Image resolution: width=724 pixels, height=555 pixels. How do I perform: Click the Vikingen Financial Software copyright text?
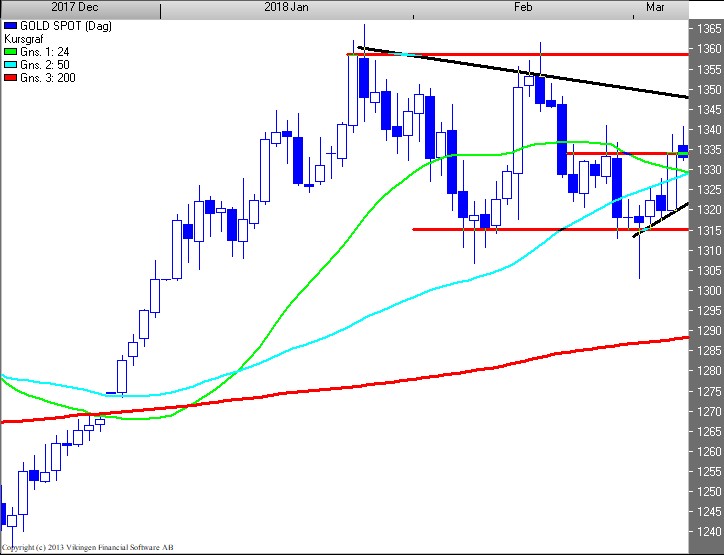[x=88, y=548]
